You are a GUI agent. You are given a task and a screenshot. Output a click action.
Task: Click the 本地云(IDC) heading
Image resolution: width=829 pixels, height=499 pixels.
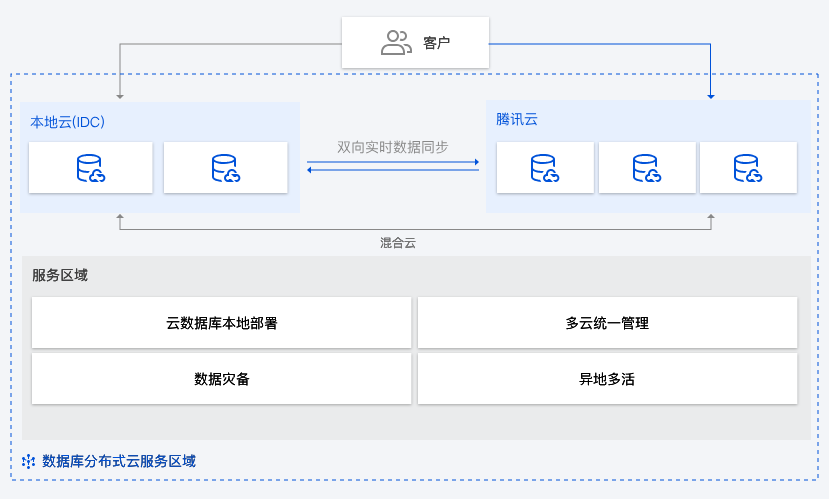click(67, 122)
